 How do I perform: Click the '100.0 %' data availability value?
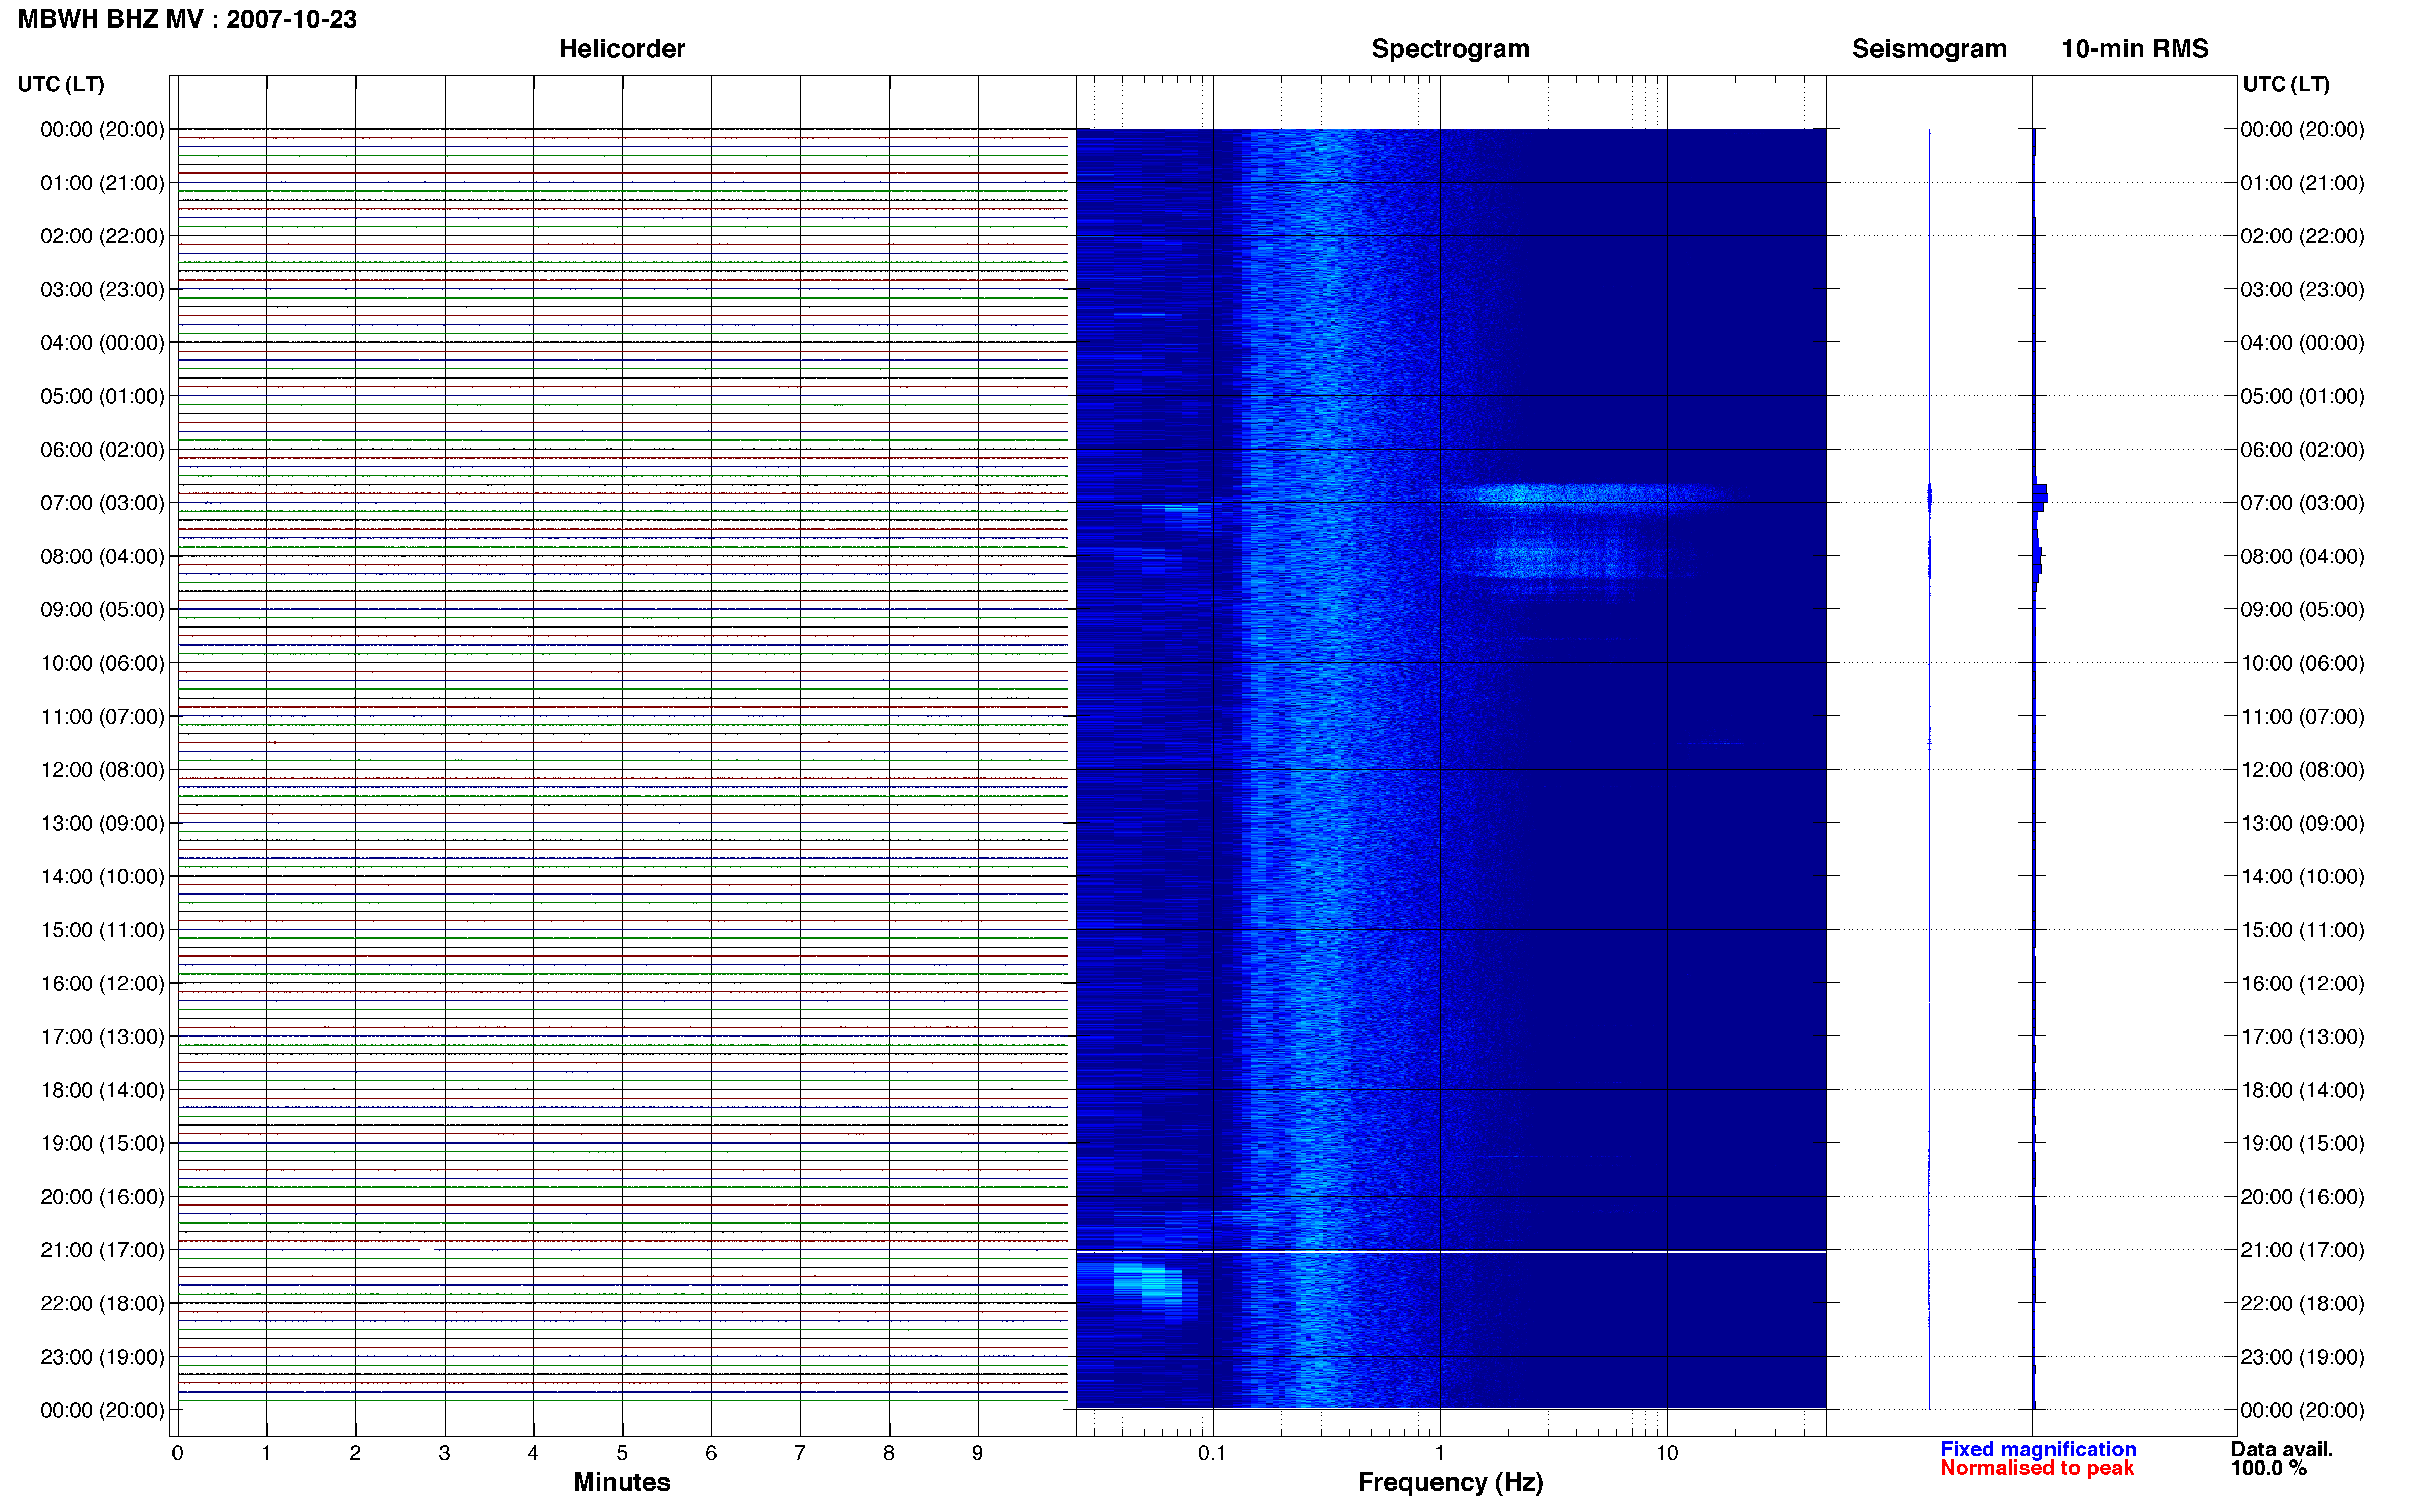(2268, 1468)
